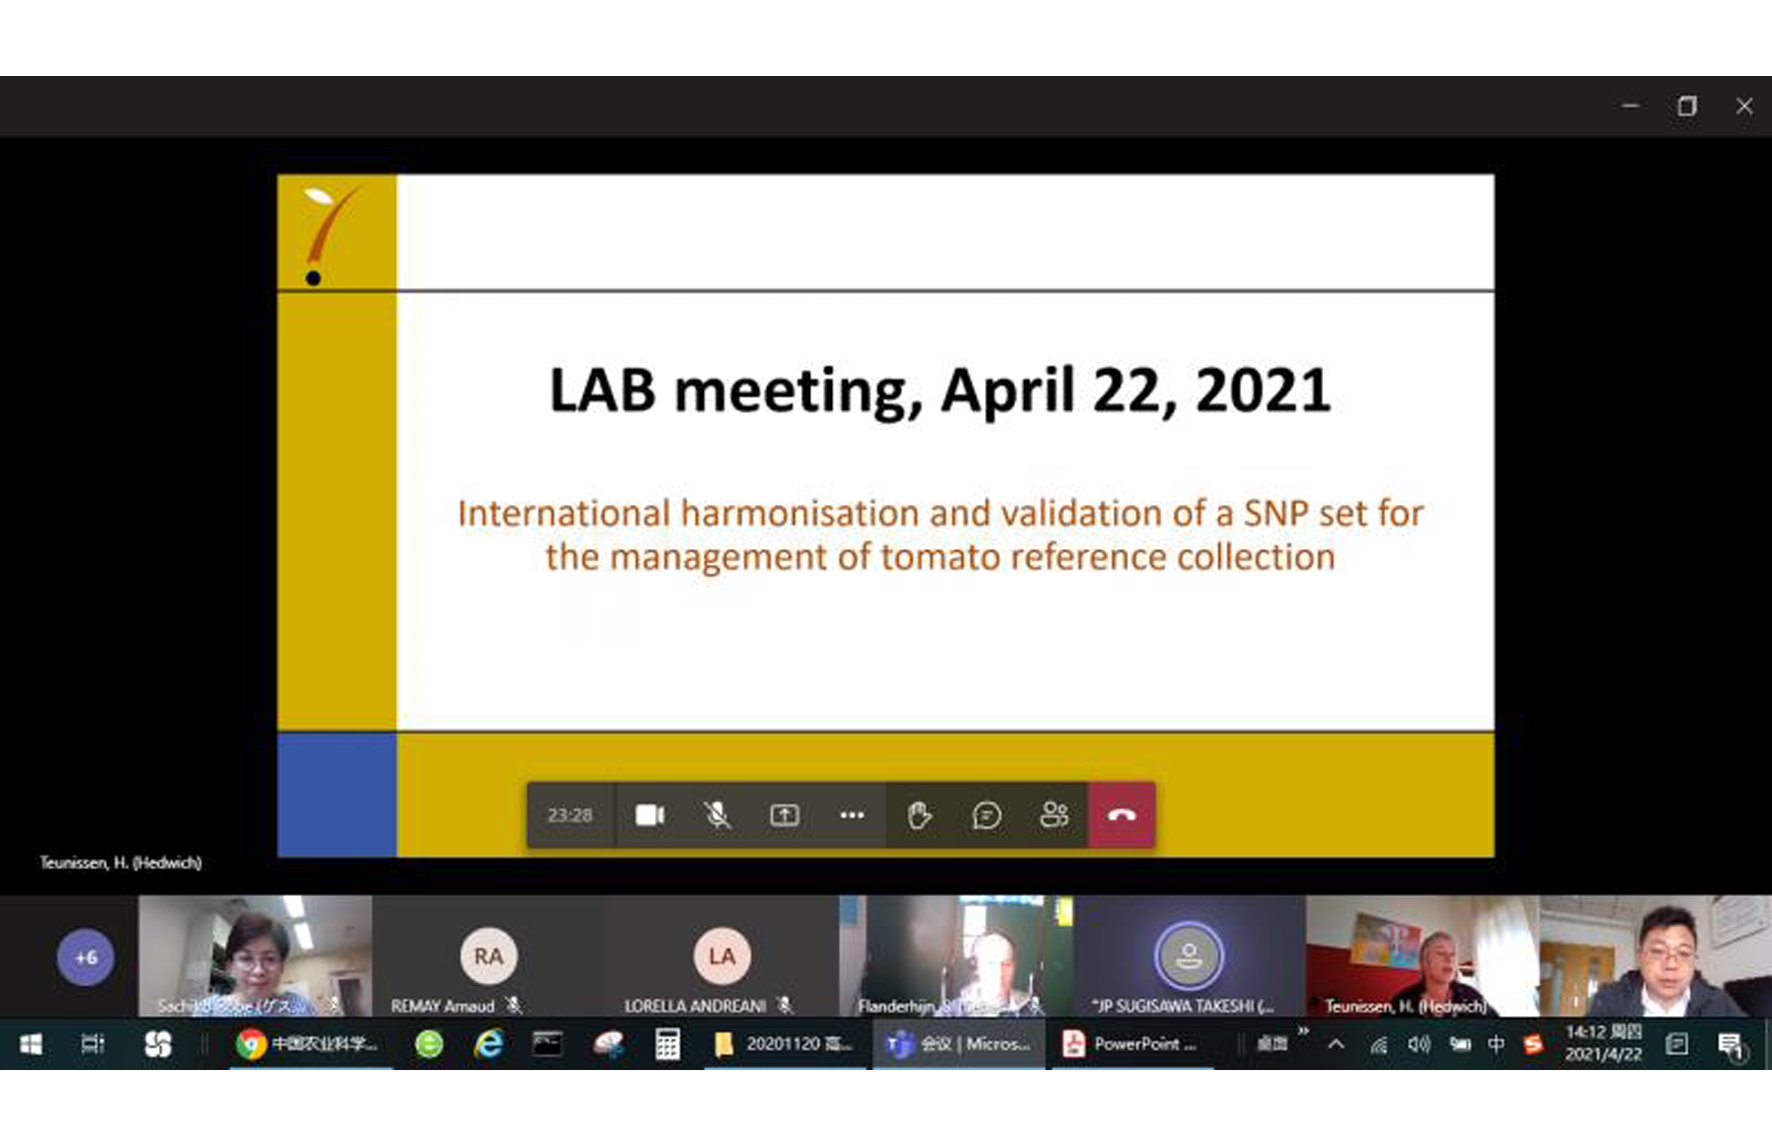
Task: Turn off the camera in meeting toolbar
Action: tap(650, 815)
